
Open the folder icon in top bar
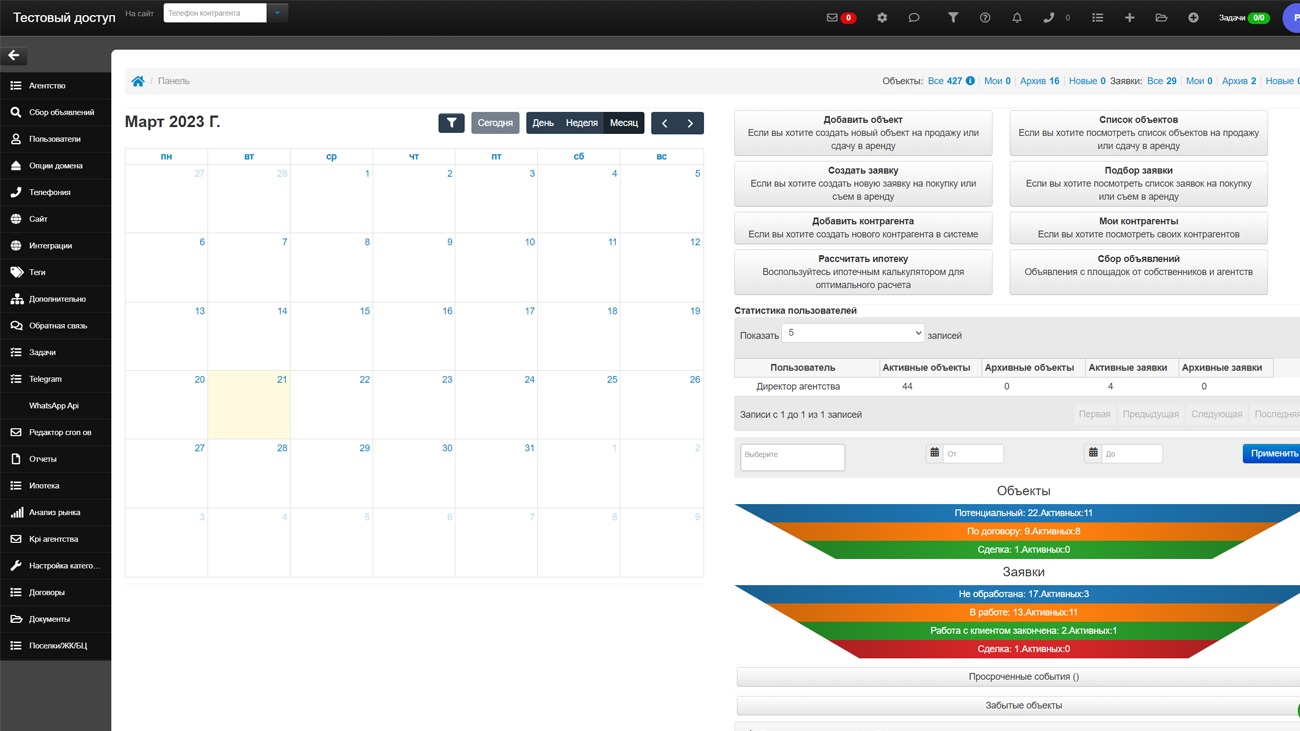pos(1161,18)
